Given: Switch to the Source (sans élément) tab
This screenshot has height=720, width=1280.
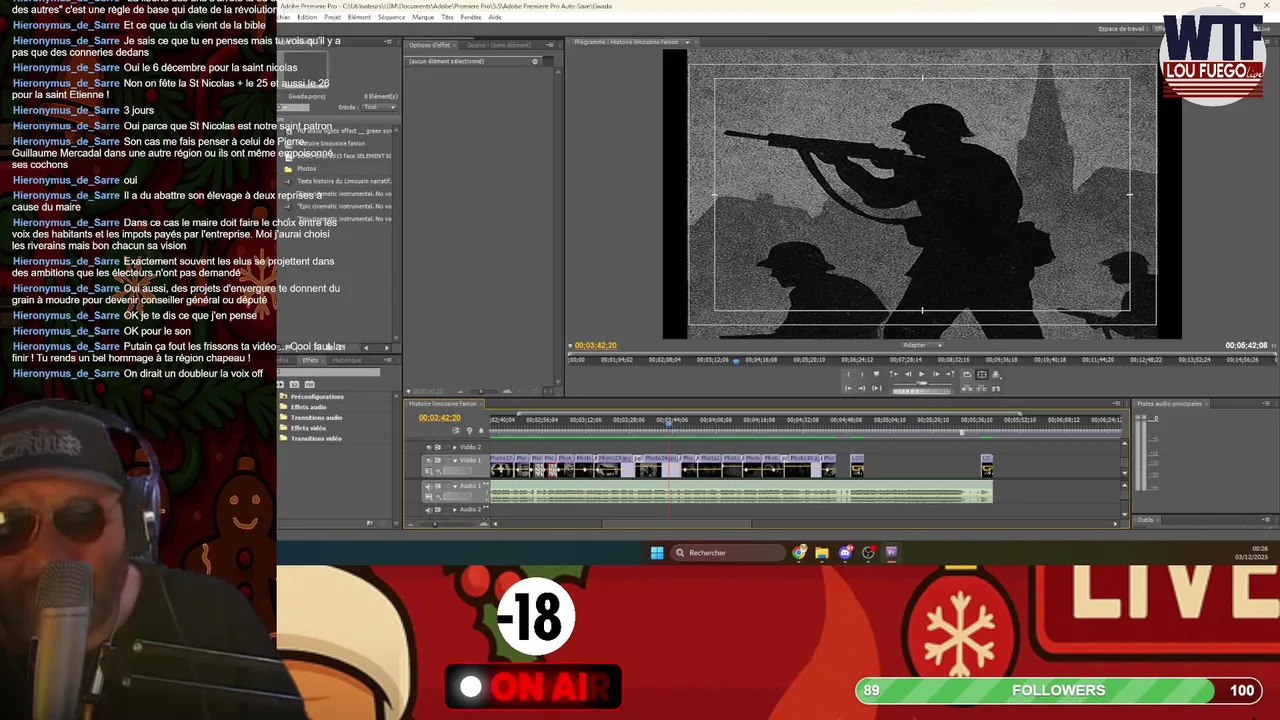Looking at the screenshot, I should click(499, 45).
